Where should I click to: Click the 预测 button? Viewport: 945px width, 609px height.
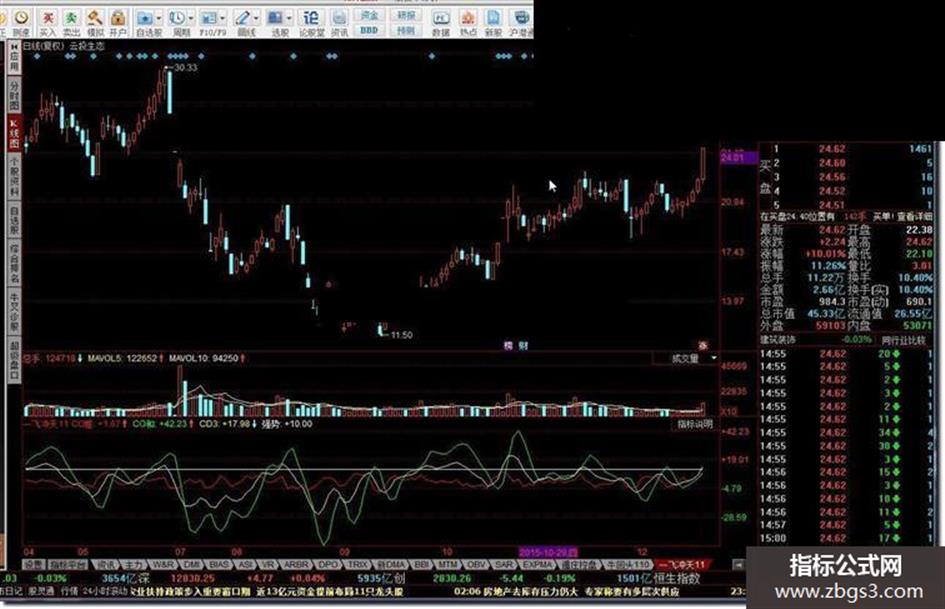point(406,30)
